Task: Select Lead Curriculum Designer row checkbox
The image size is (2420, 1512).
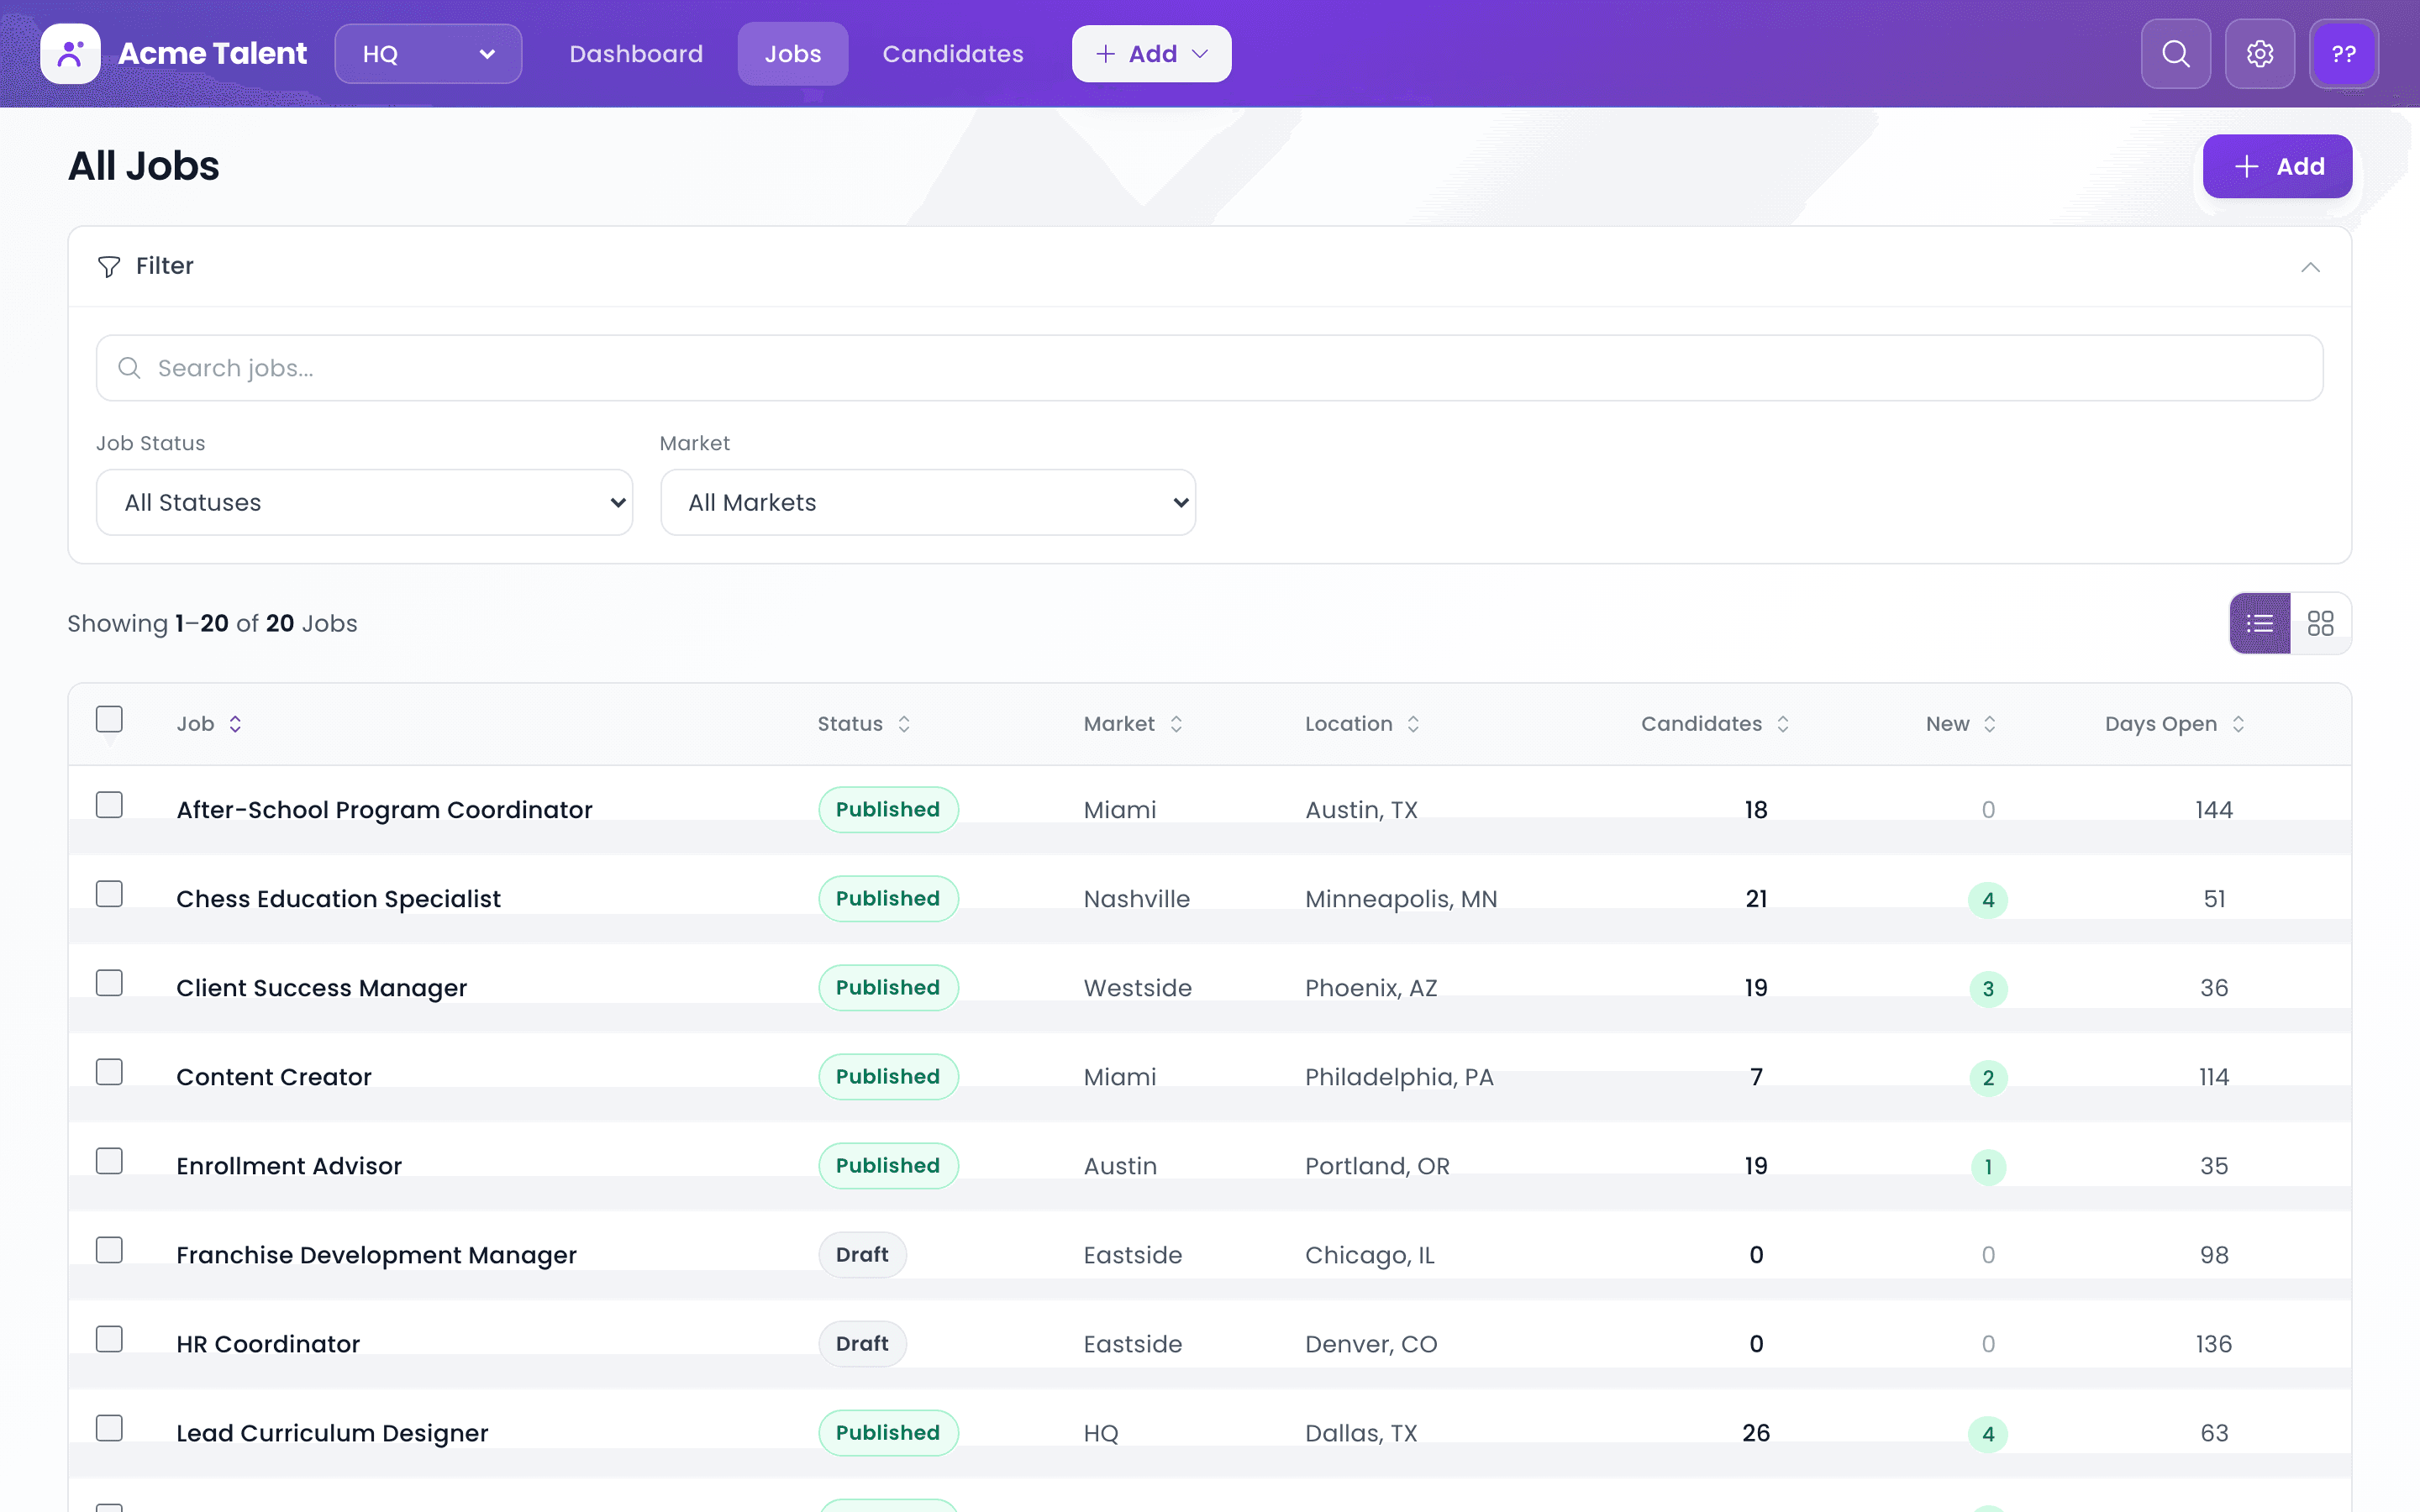Action: [x=109, y=1427]
